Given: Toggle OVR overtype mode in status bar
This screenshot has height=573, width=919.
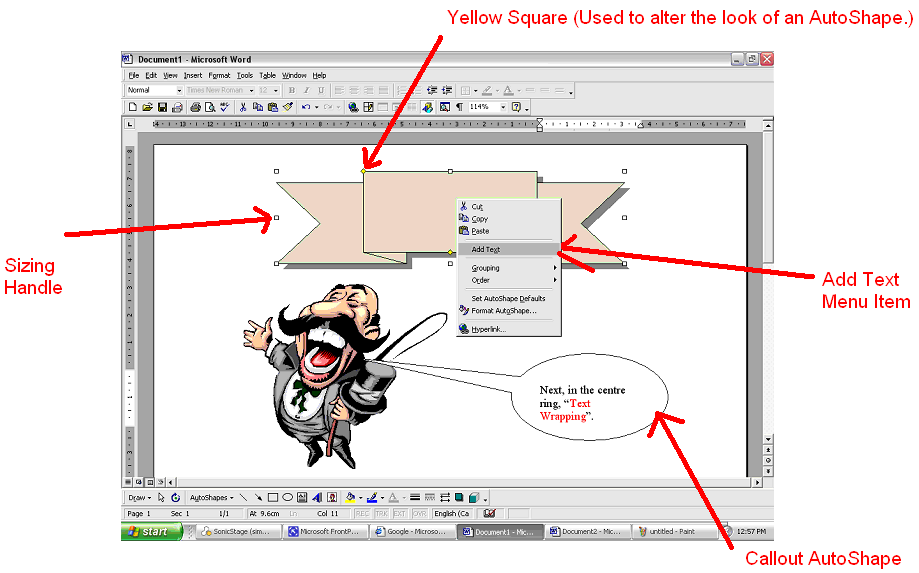Looking at the screenshot, I should coord(419,513).
